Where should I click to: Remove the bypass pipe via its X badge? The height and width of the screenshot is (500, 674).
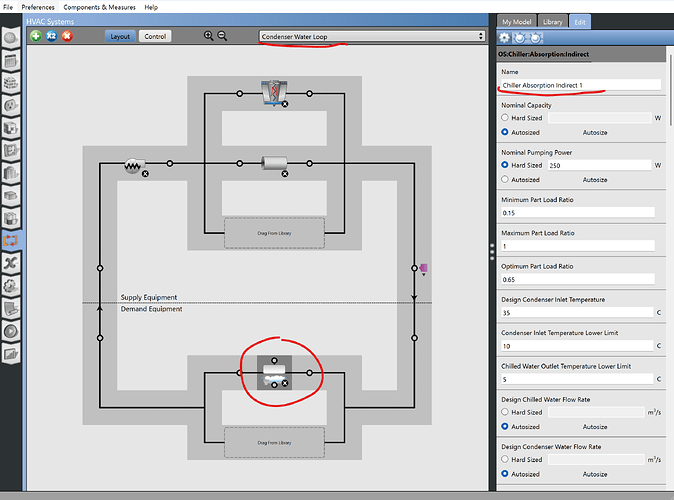click(x=285, y=174)
